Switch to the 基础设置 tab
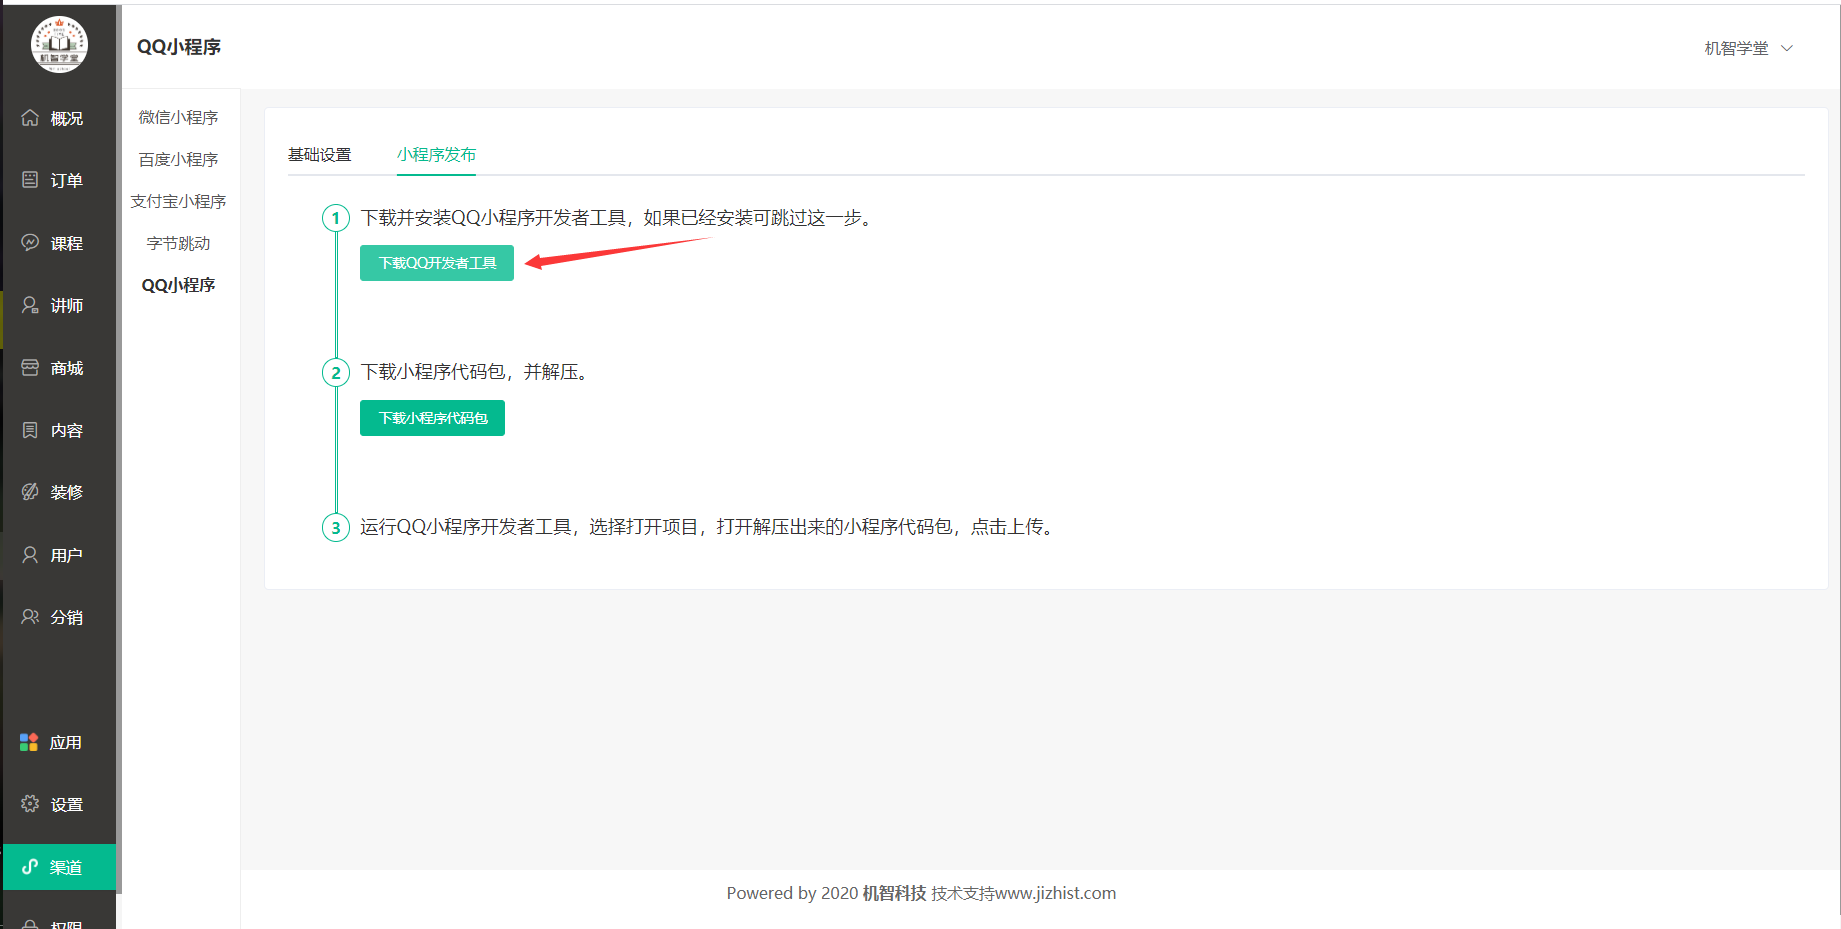Viewport: 1841px width, 929px height. pos(320,155)
